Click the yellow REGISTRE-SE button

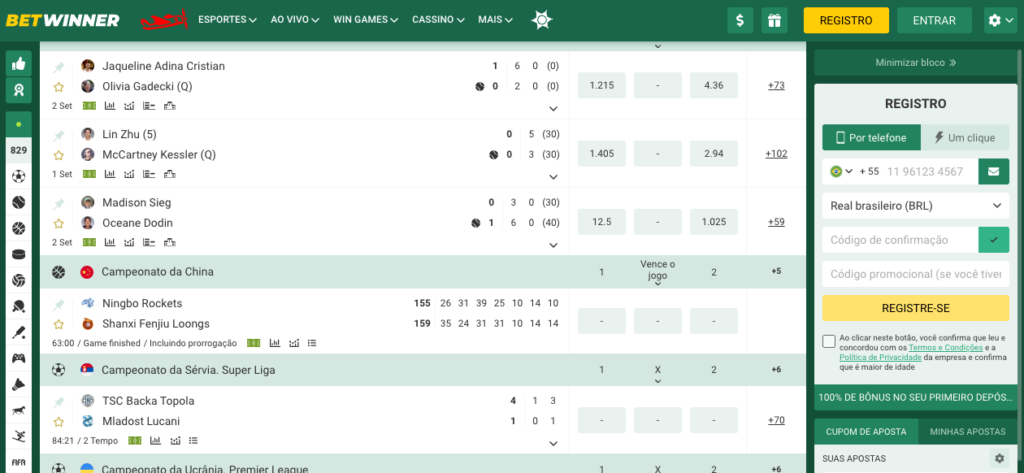915,308
